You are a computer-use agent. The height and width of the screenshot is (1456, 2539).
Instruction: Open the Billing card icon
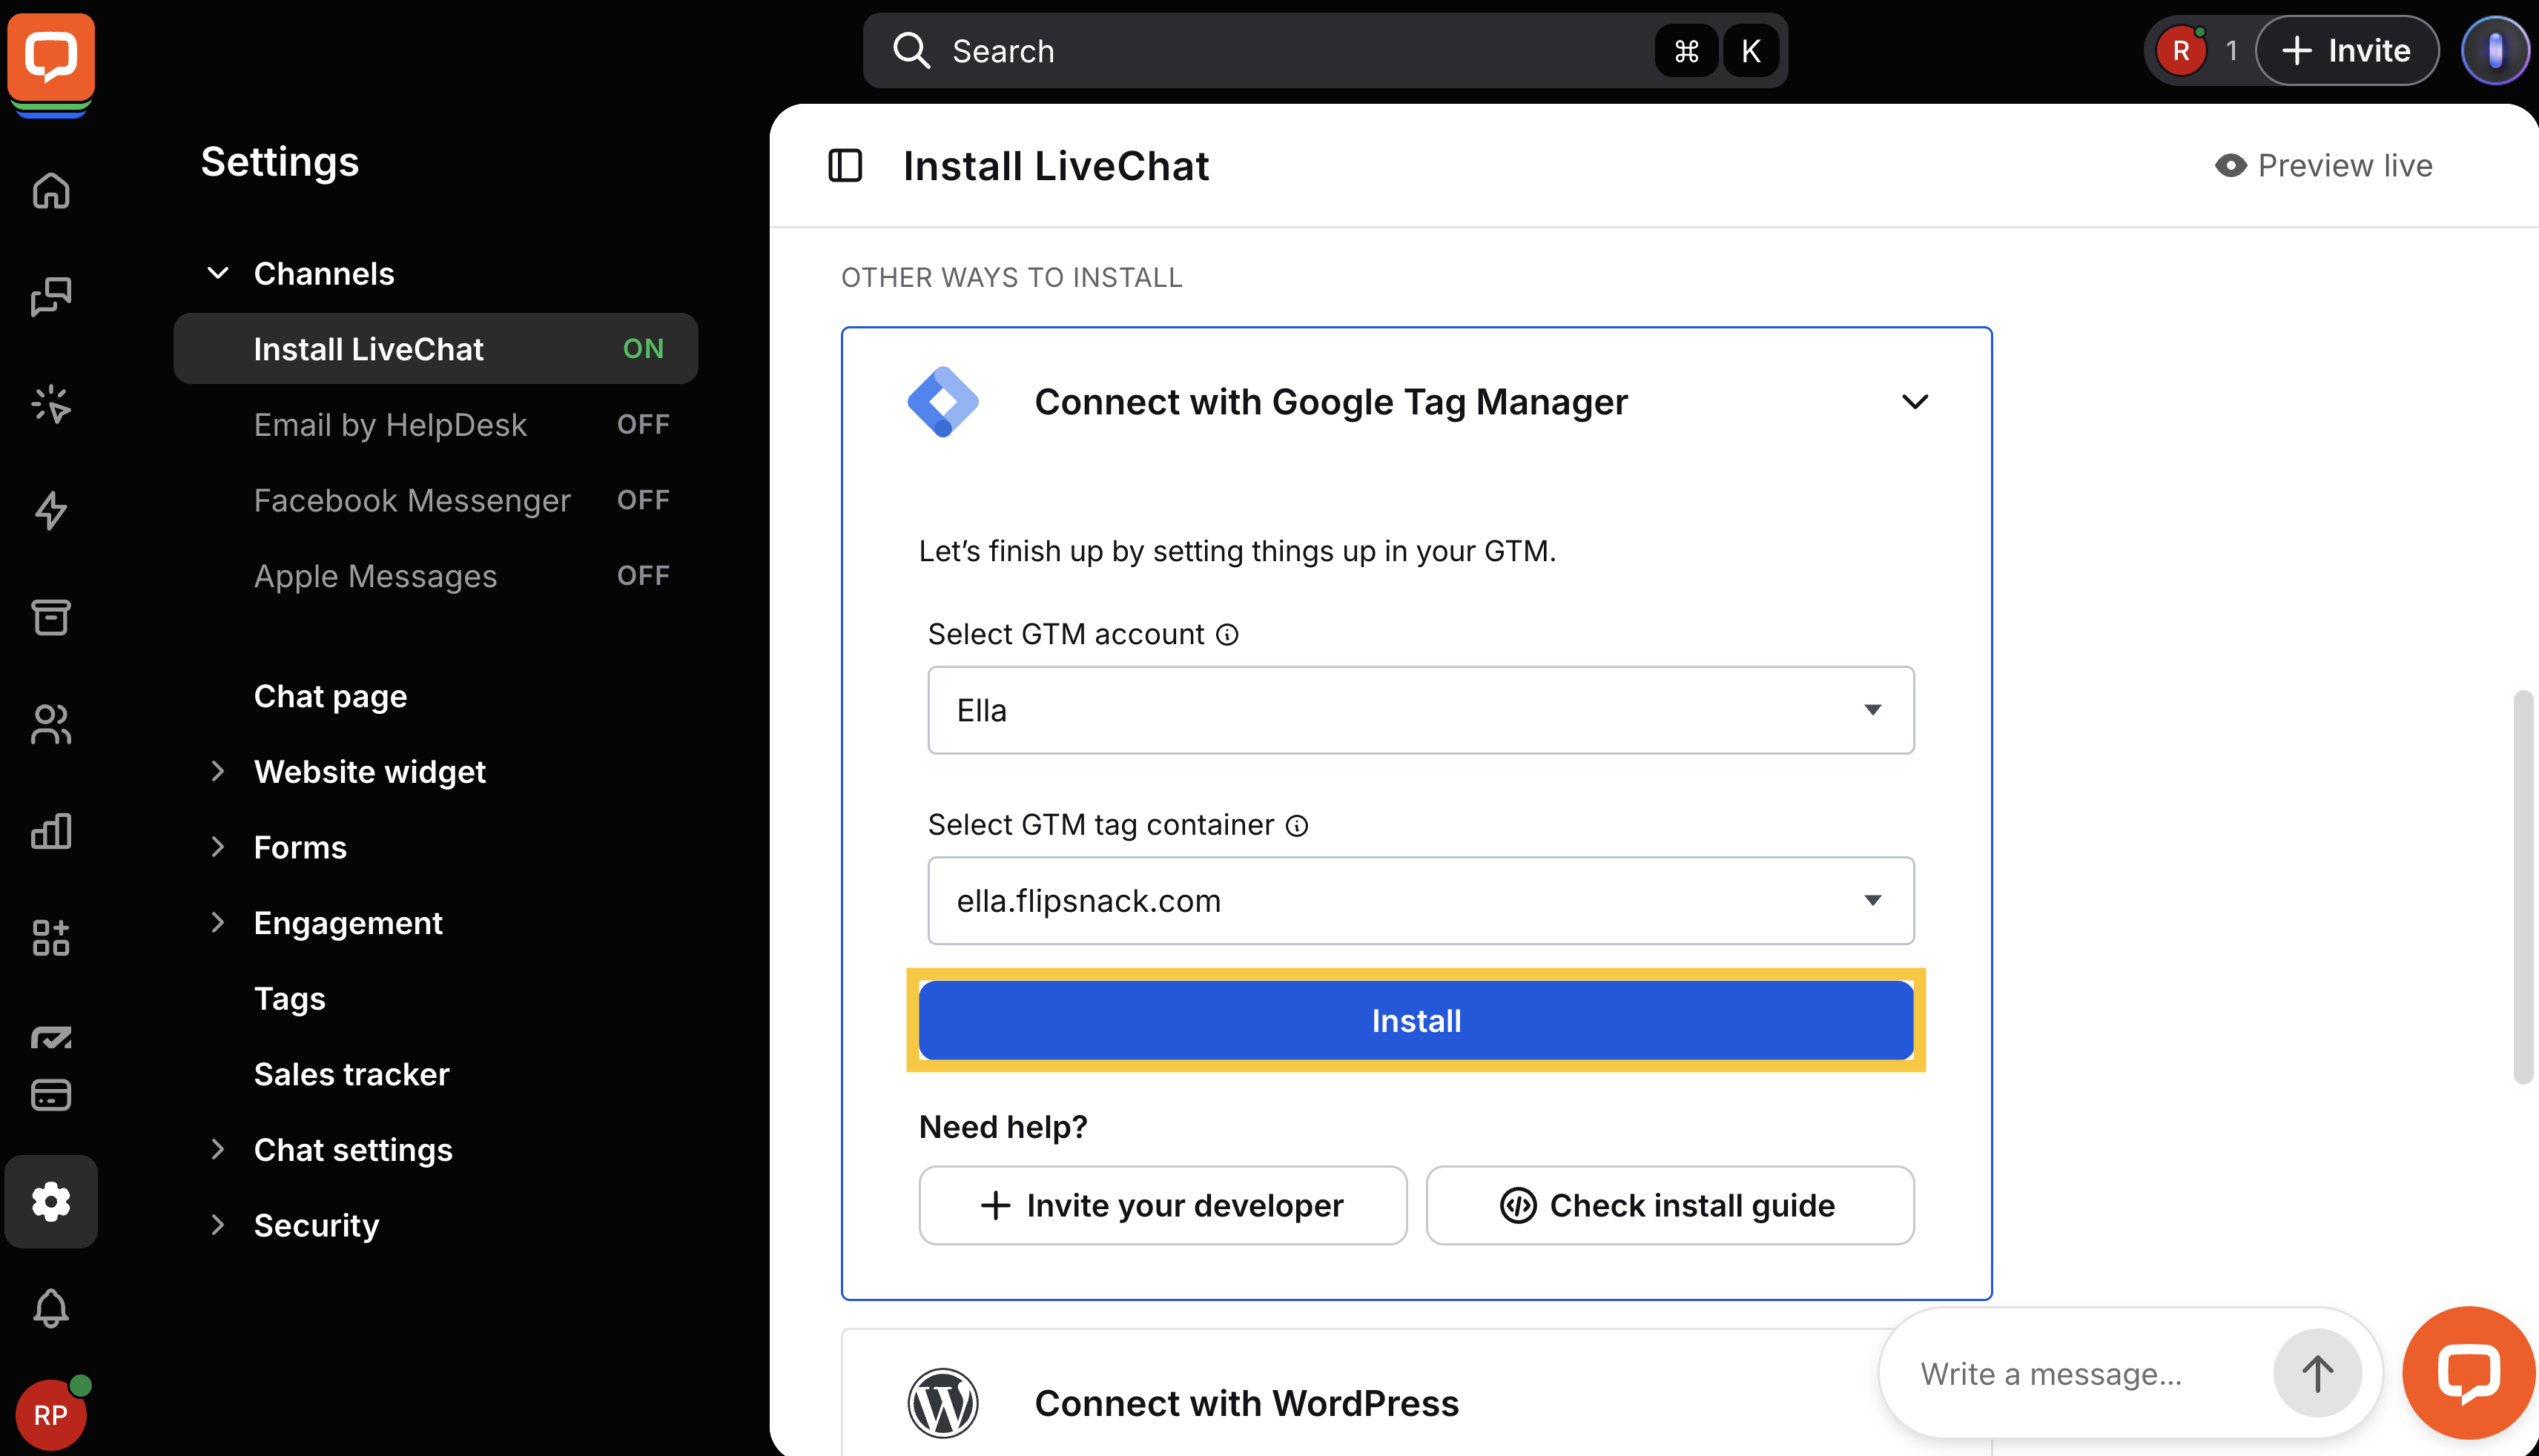point(51,1094)
